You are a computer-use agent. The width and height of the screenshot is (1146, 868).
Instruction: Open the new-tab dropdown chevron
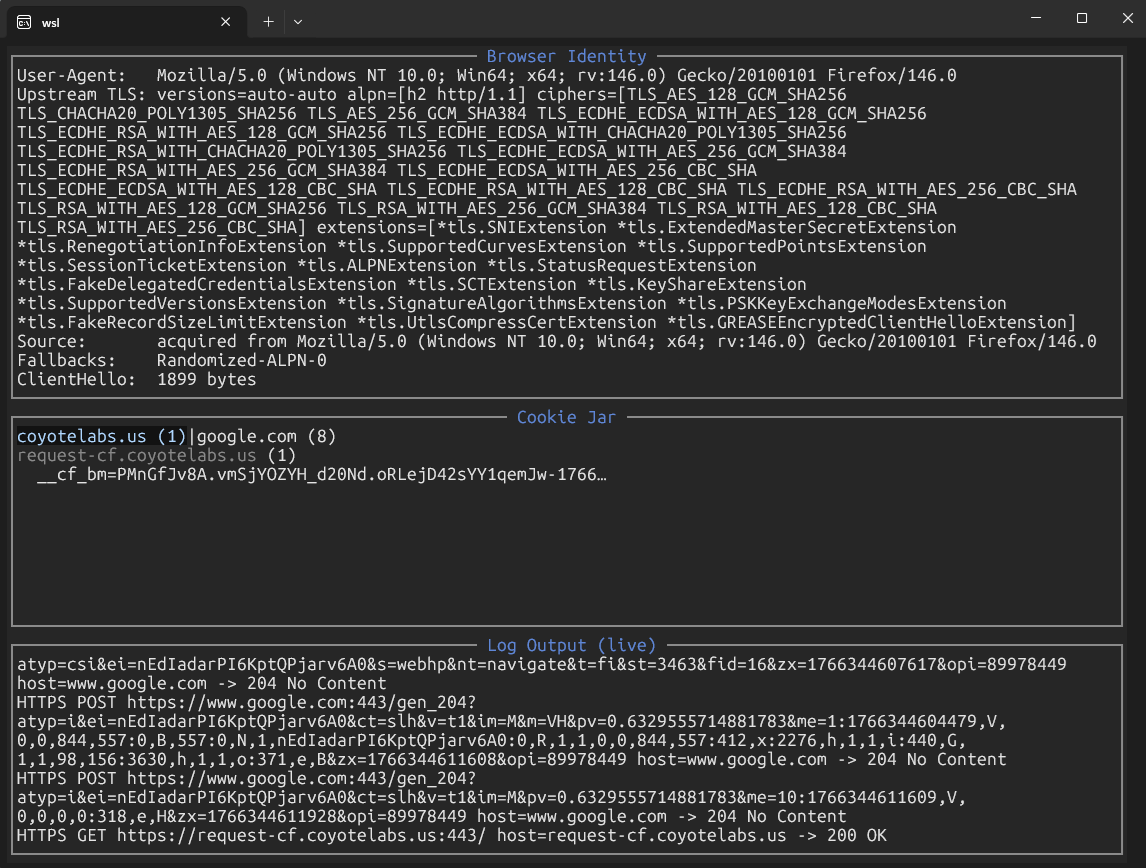(x=297, y=21)
